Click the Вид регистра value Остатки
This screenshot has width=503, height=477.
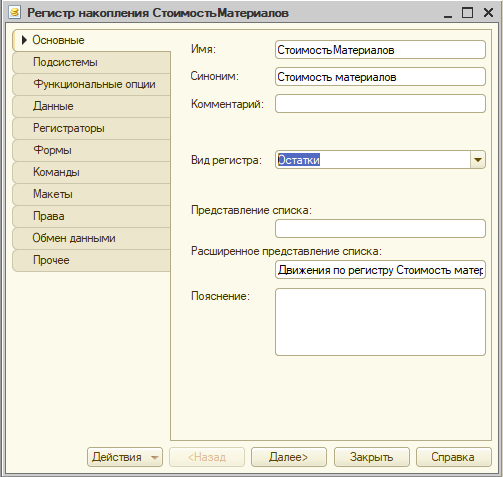click(x=299, y=160)
